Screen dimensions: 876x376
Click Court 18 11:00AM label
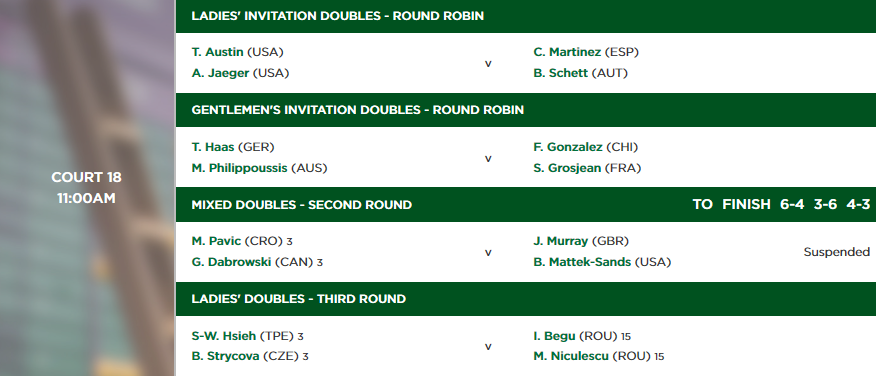[x=87, y=187]
